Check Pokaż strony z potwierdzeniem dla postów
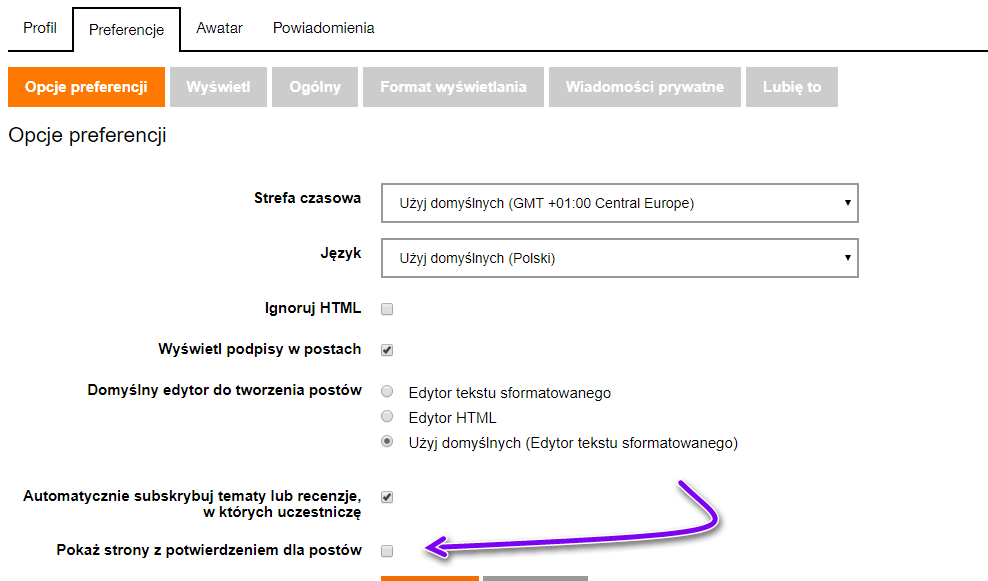 pos(387,550)
